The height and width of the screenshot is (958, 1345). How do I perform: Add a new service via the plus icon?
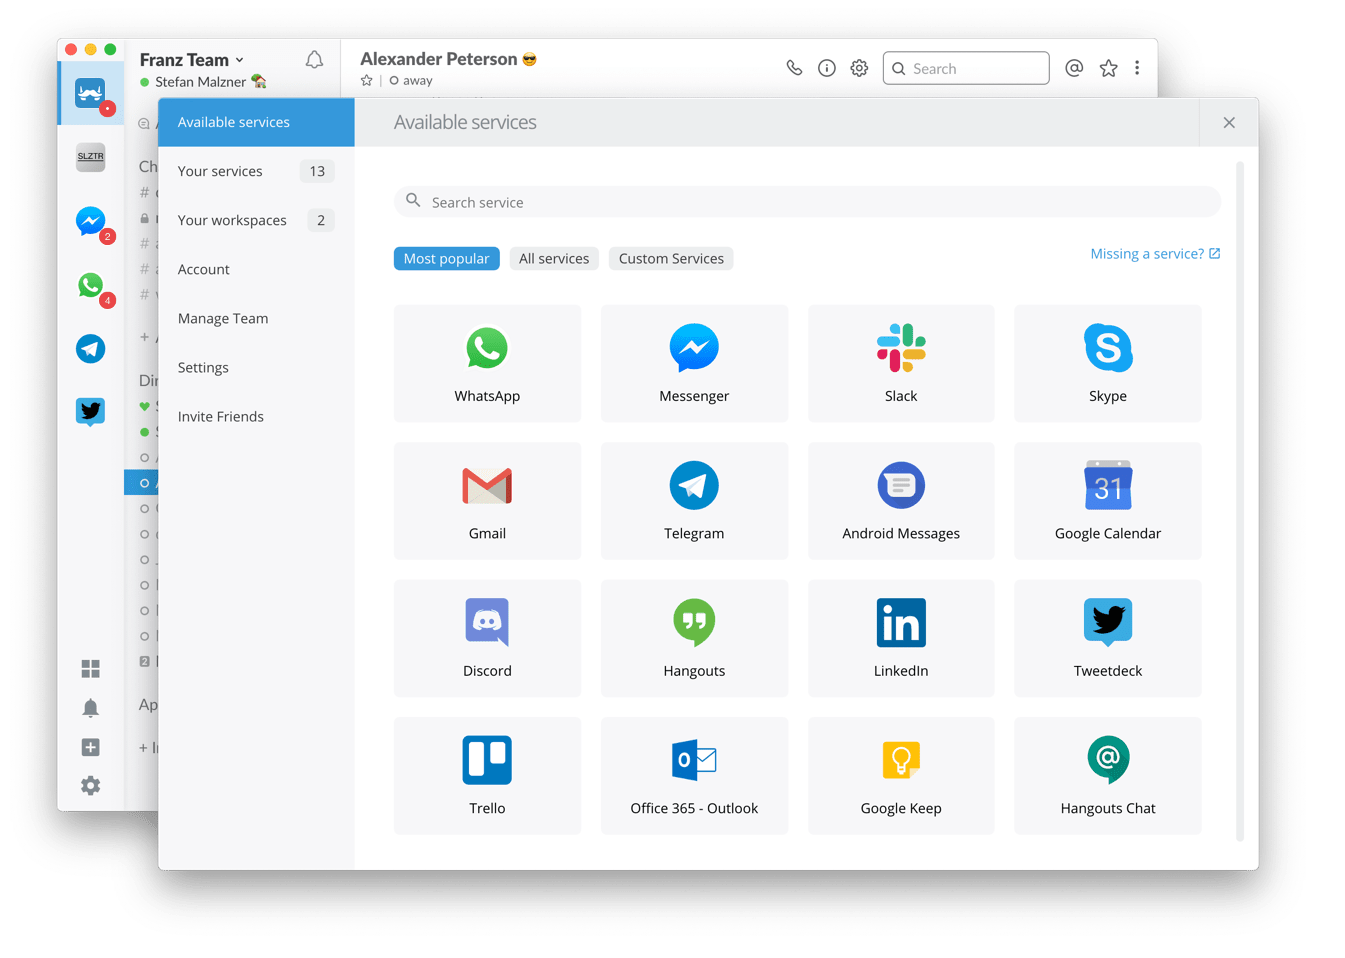tap(90, 747)
